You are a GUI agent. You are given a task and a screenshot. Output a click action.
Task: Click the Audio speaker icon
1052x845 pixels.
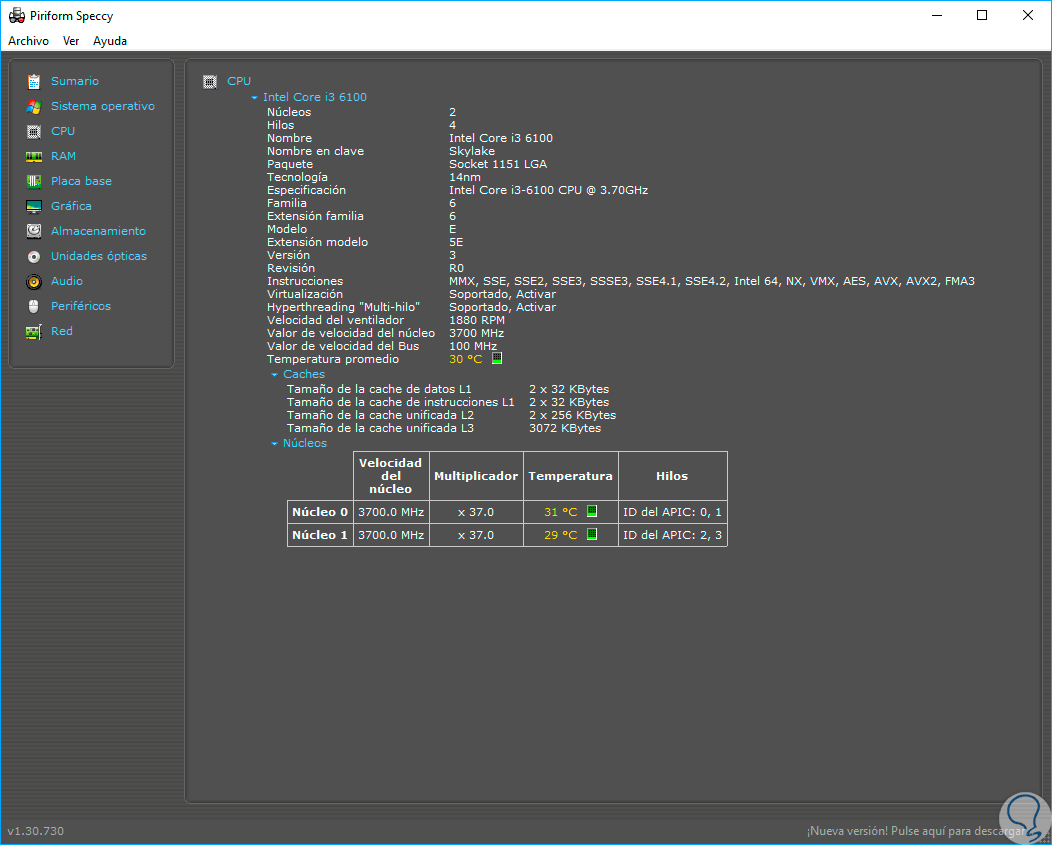(34, 281)
